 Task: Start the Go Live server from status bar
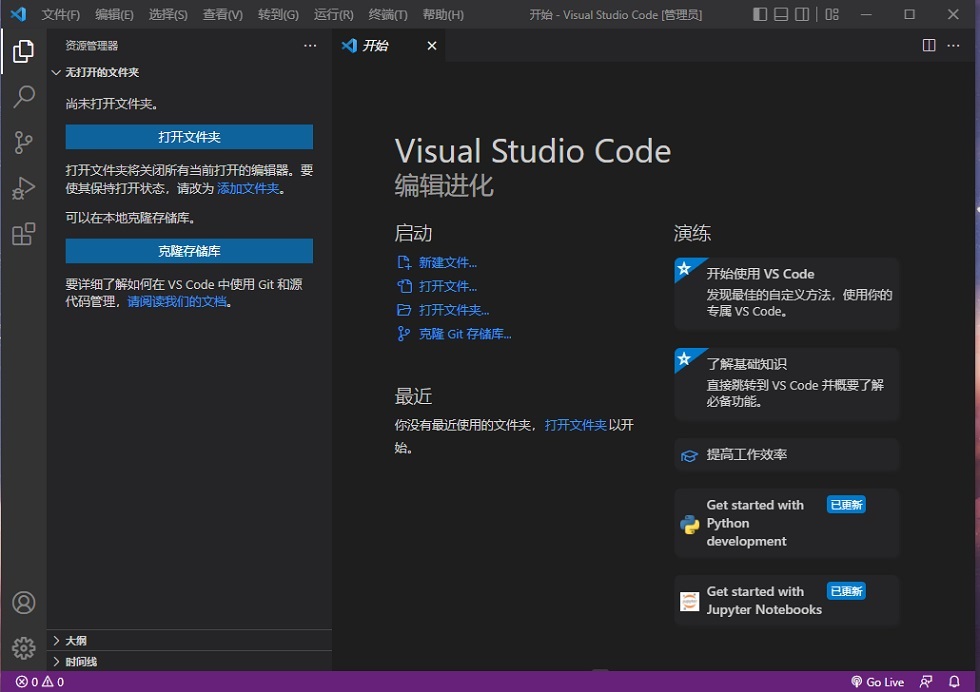(x=878, y=682)
